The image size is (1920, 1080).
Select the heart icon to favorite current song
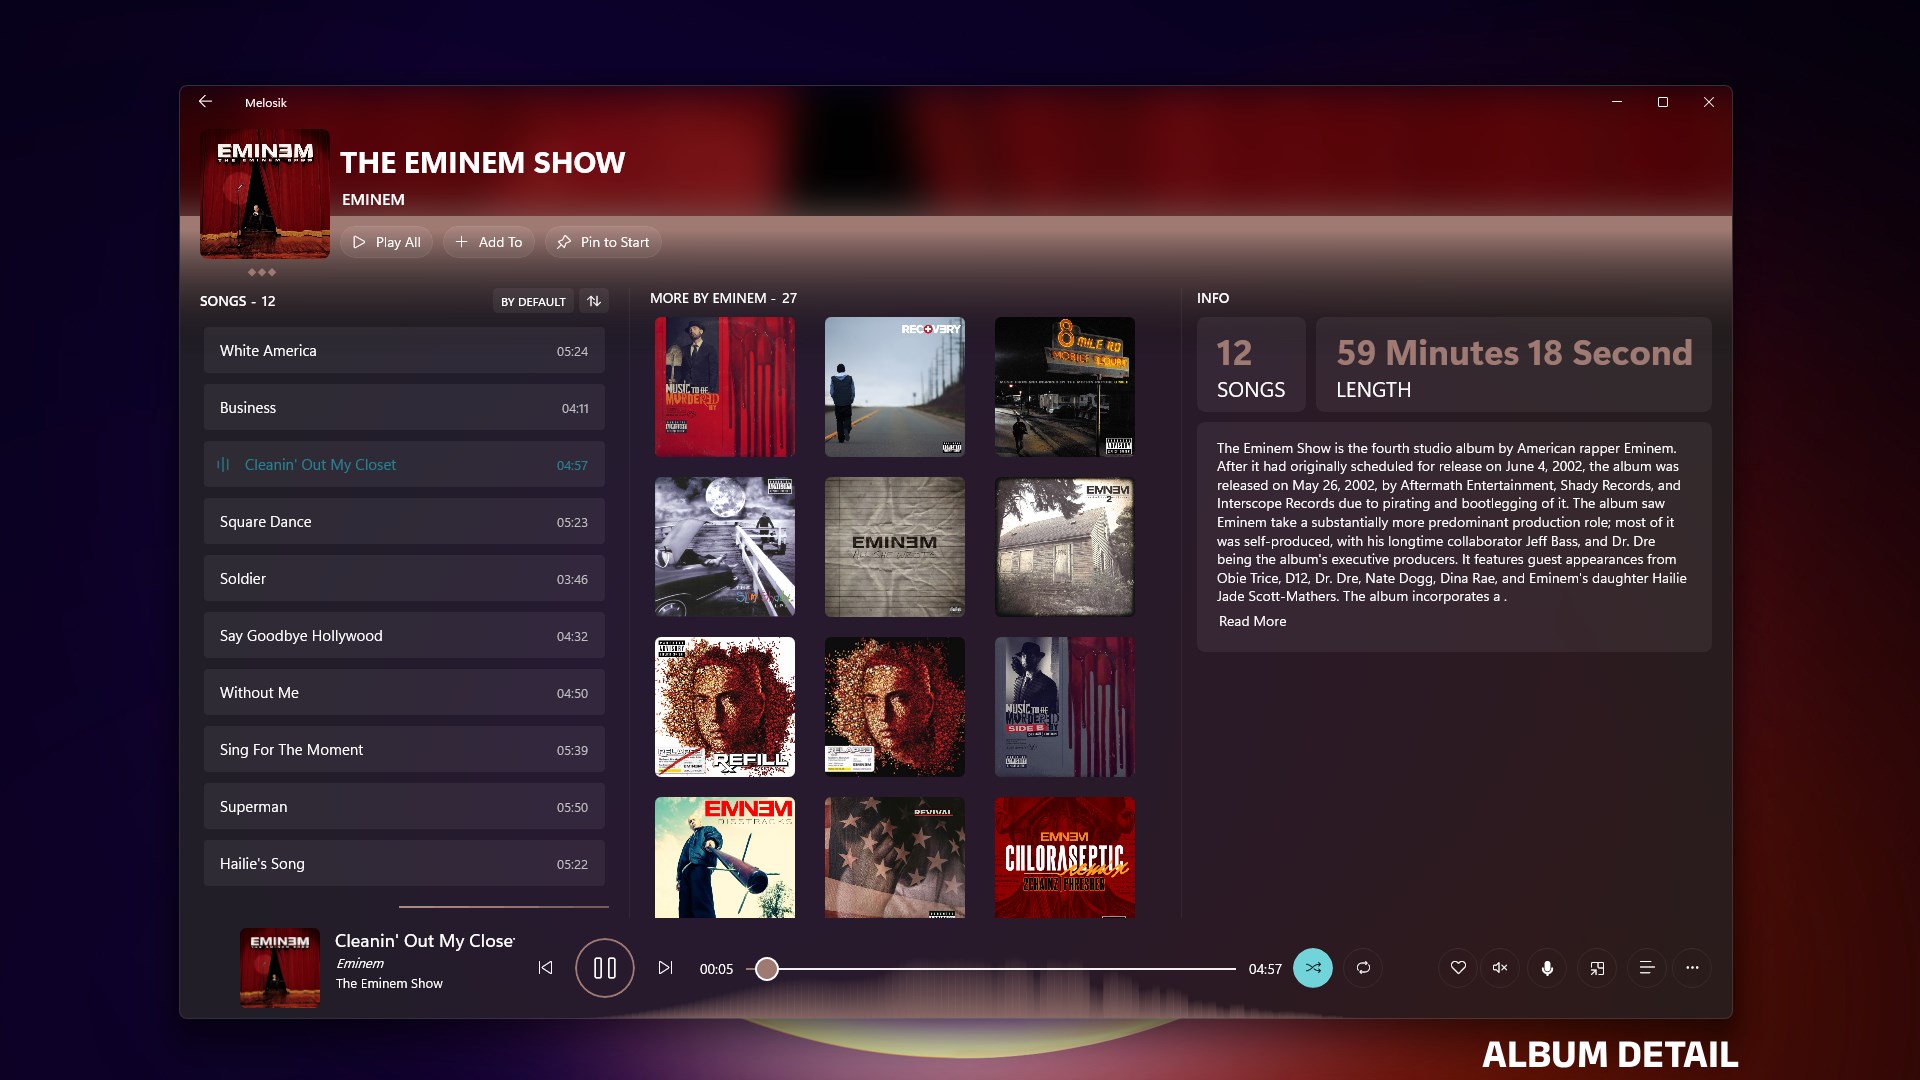1458,968
